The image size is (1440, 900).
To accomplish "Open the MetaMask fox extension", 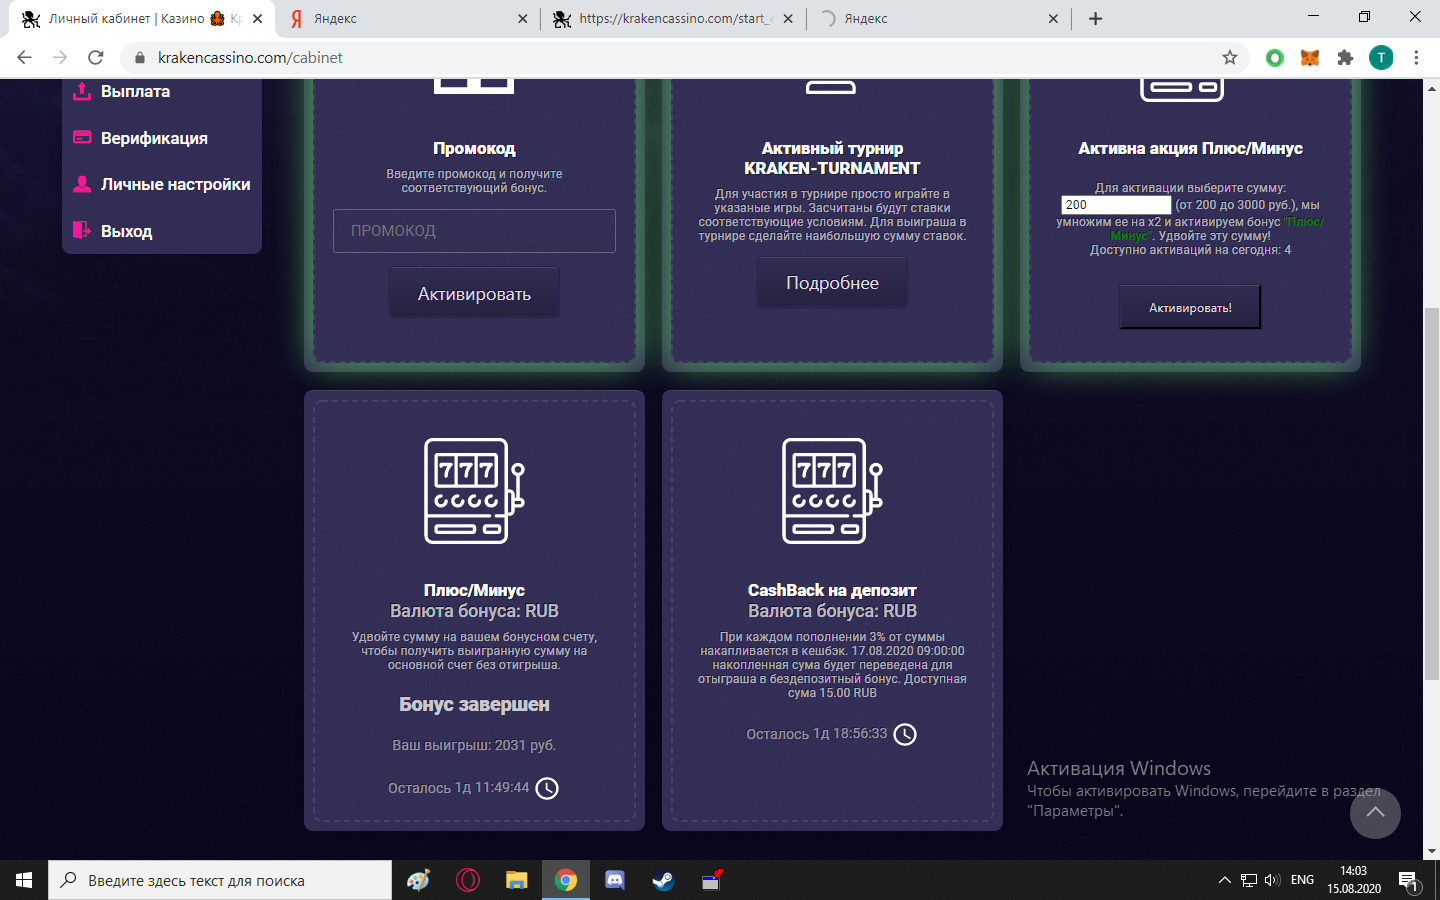I will click(x=1309, y=58).
